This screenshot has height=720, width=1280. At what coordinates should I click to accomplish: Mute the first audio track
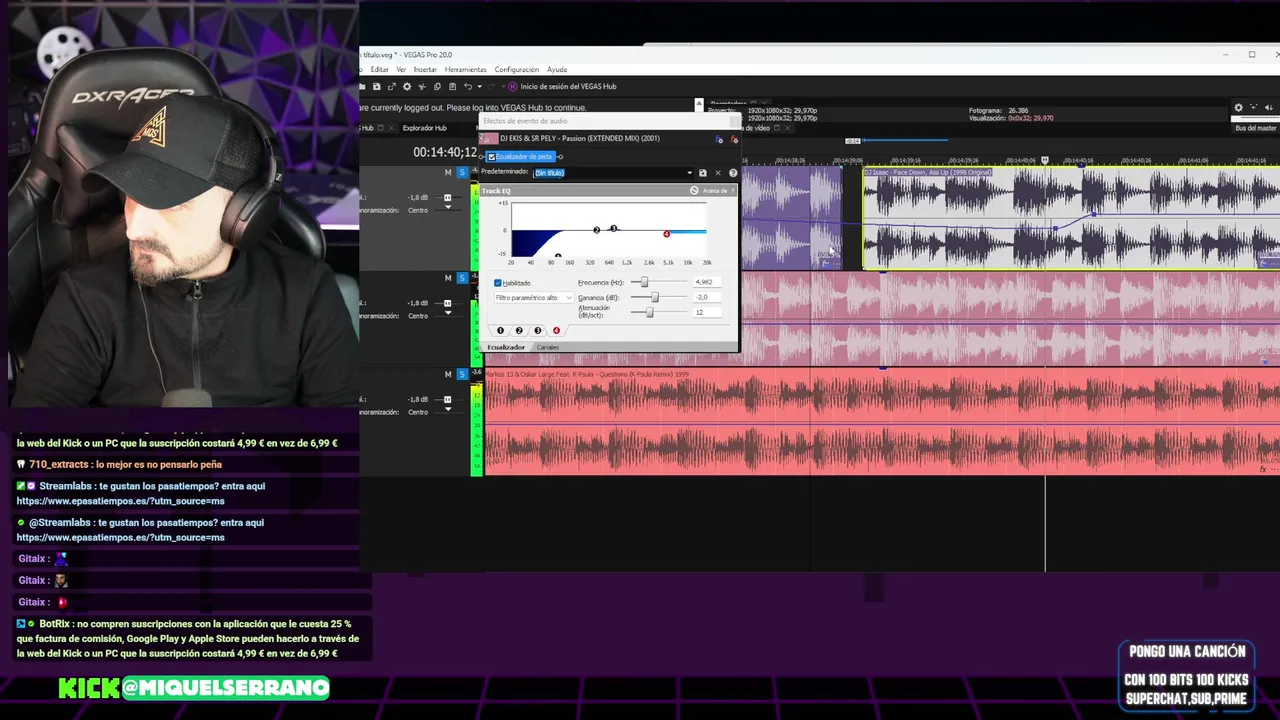(448, 173)
